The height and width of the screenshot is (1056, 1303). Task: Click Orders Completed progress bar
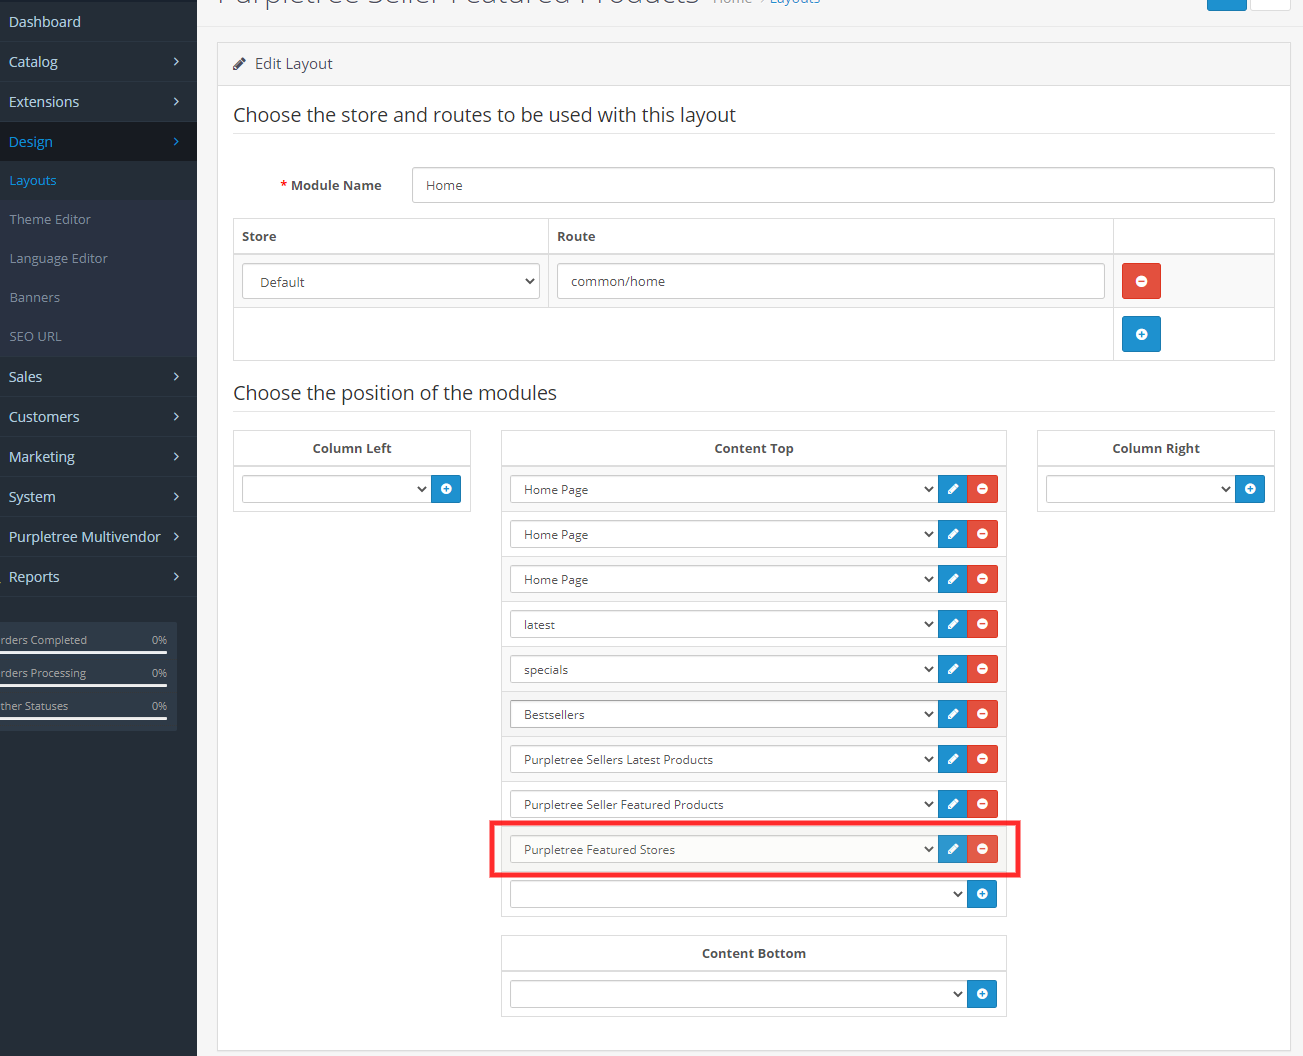(x=83, y=652)
